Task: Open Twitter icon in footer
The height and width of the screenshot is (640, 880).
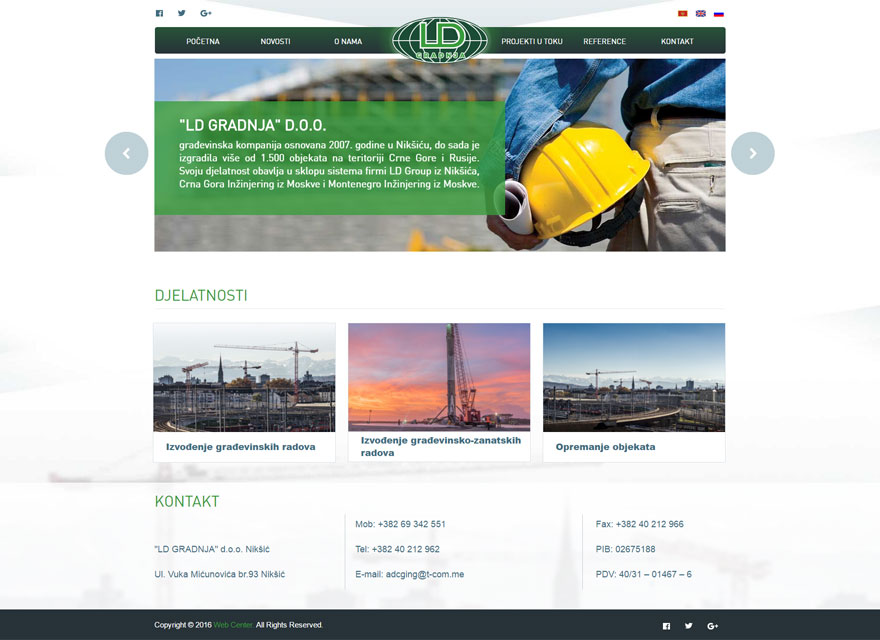Action: [689, 626]
